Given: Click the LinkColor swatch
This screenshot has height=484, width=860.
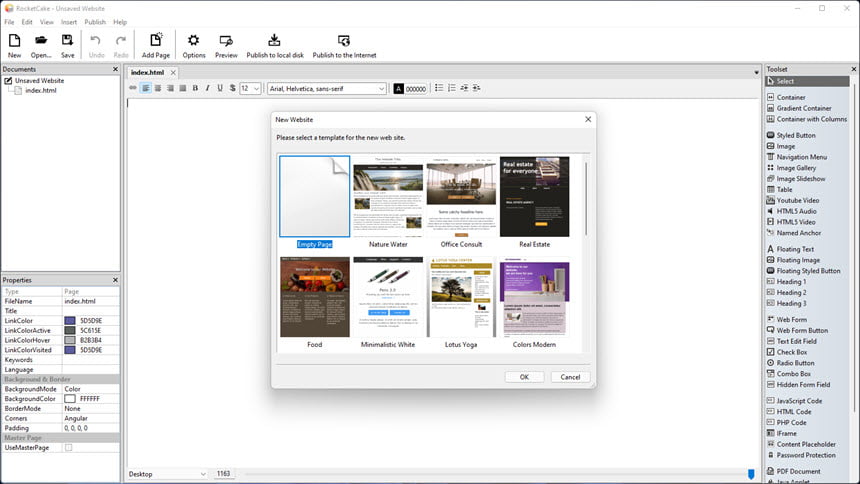Looking at the screenshot, I should click(70, 320).
